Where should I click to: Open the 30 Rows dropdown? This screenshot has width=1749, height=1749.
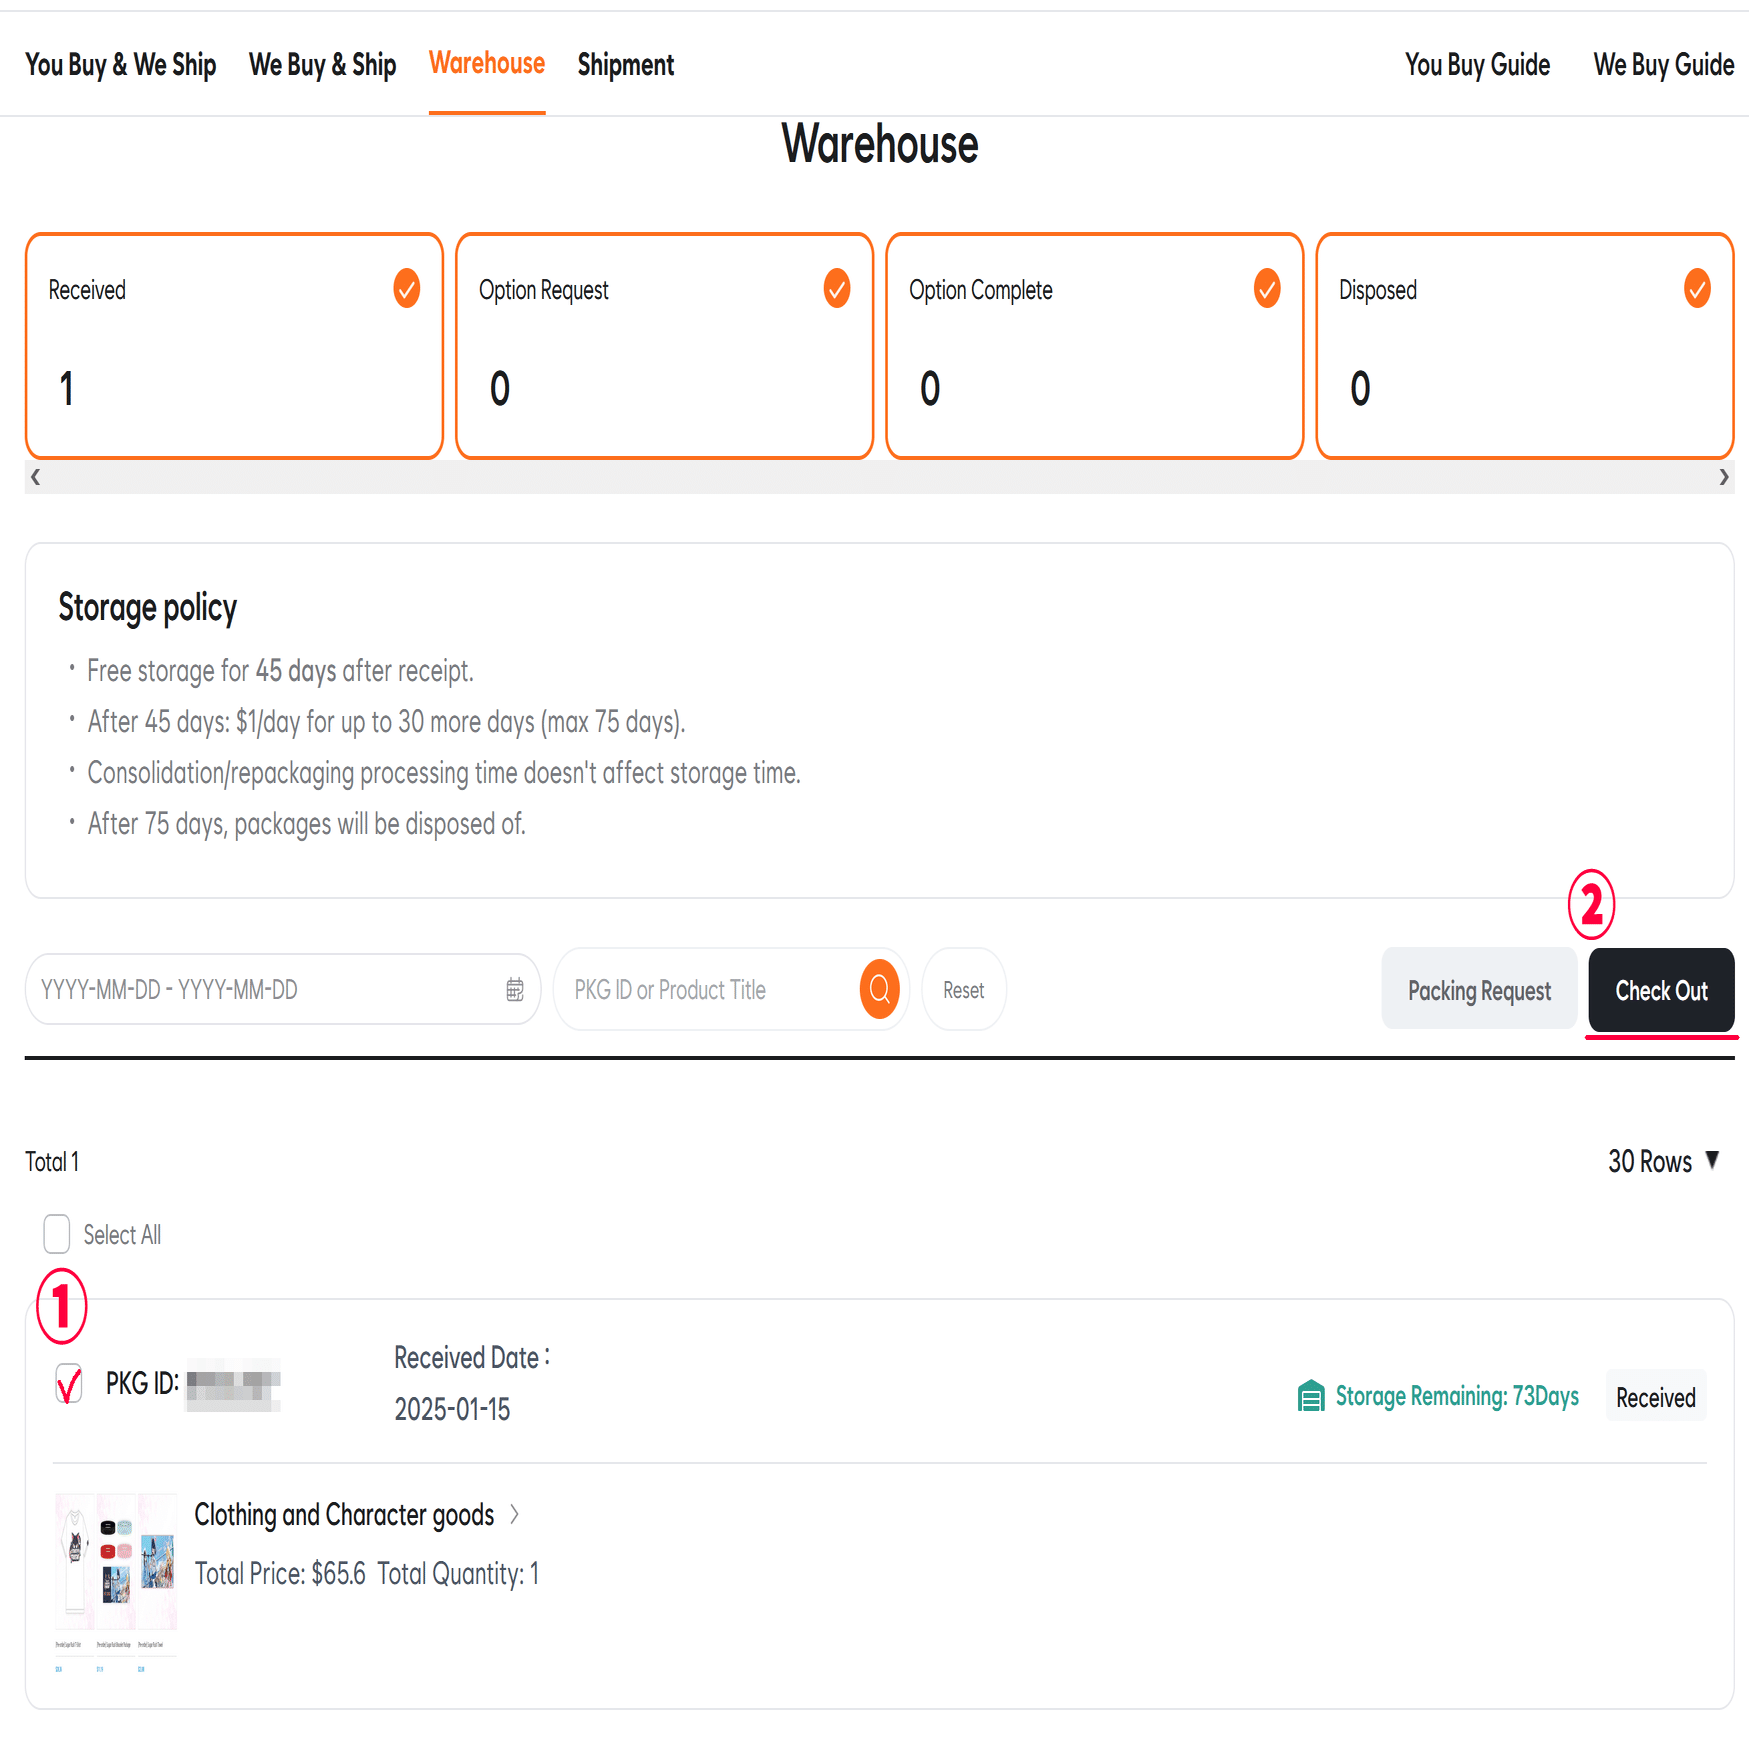coord(1662,1161)
